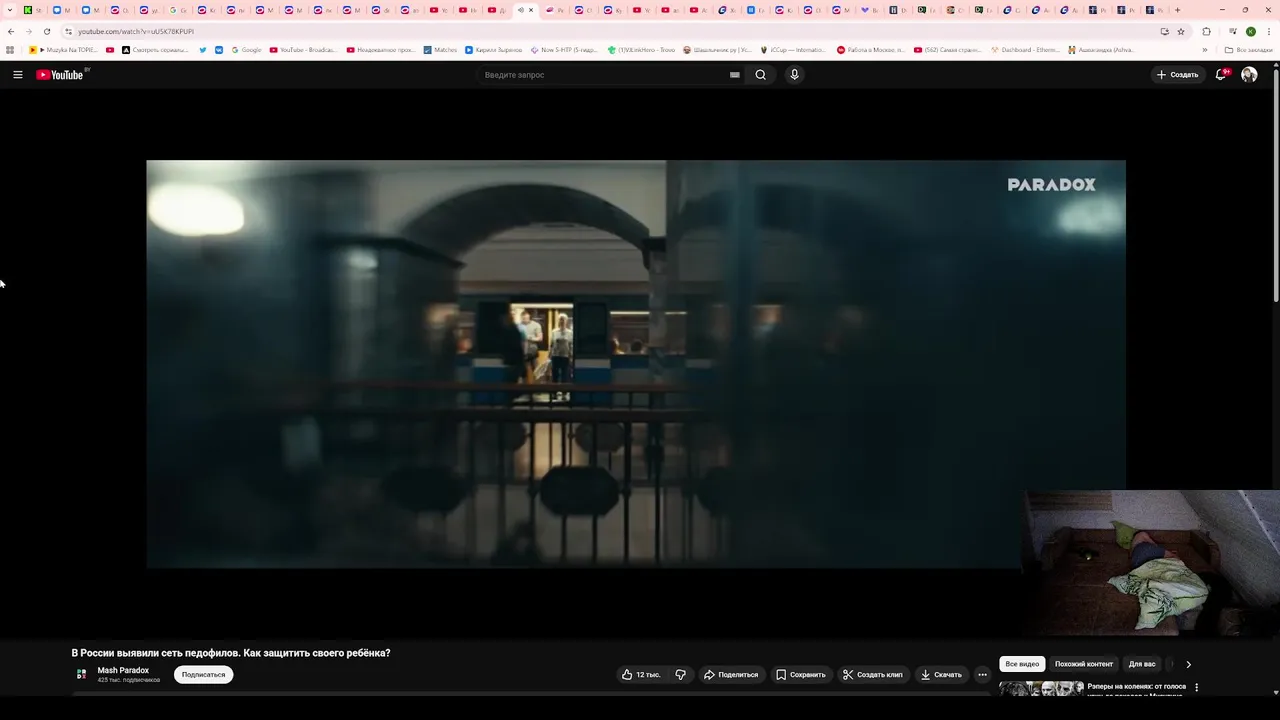Go back with browser back arrow
This screenshot has height=720, width=1280.
(x=11, y=31)
